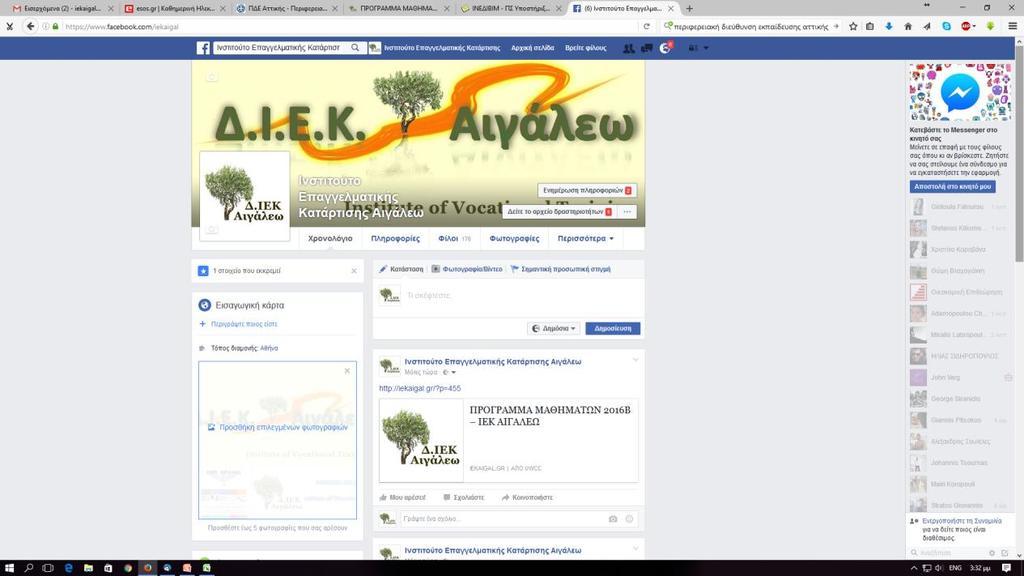Click Δείτε το αρχείο δραστηριοτήτων button

point(559,212)
